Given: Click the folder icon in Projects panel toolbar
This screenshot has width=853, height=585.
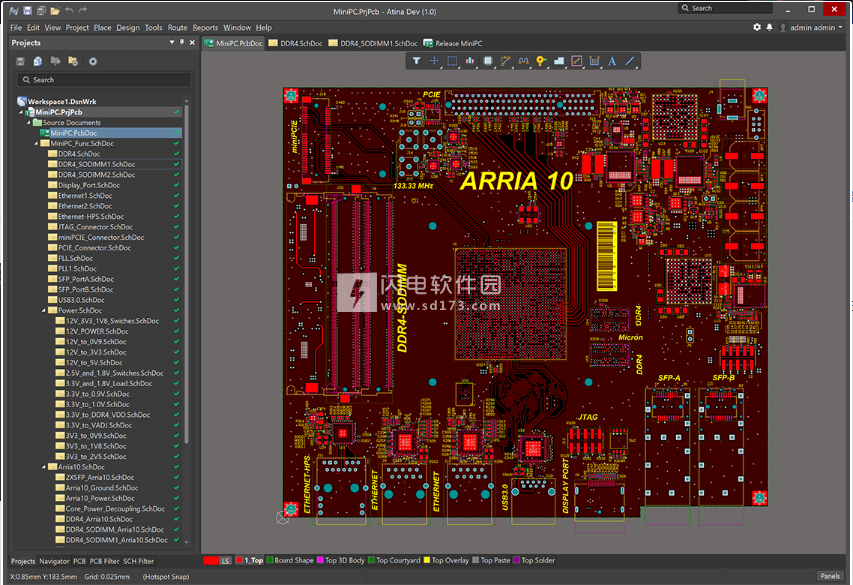Looking at the screenshot, I should click(x=73, y=61).
